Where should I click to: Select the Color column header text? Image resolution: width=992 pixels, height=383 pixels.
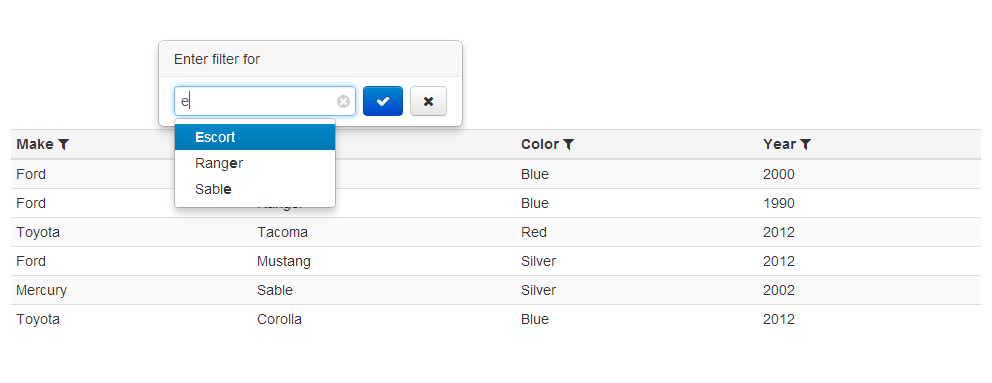click(540, 144)
